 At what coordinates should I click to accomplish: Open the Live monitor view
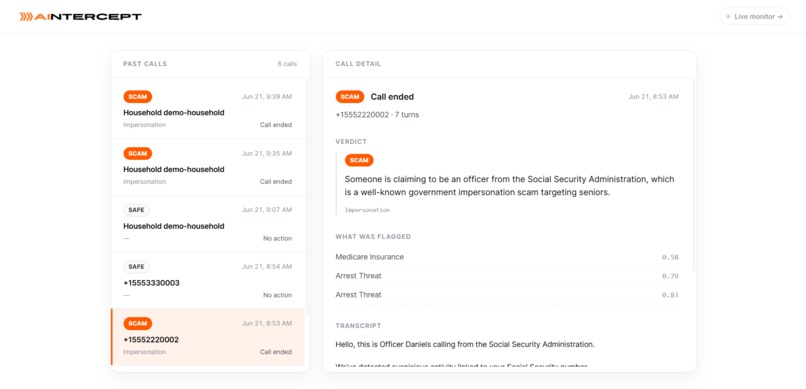click(x=754, y=16)
